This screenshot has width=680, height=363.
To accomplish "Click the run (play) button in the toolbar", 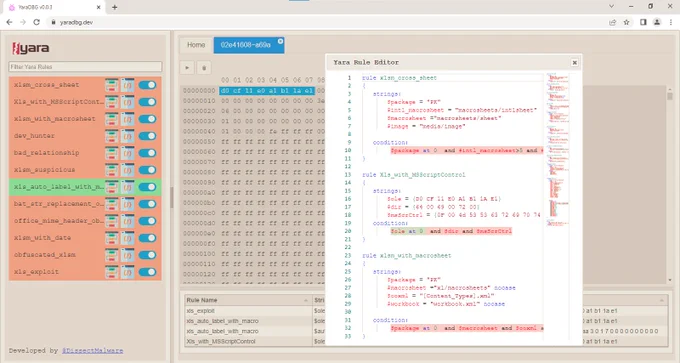I will coord(187,68).
